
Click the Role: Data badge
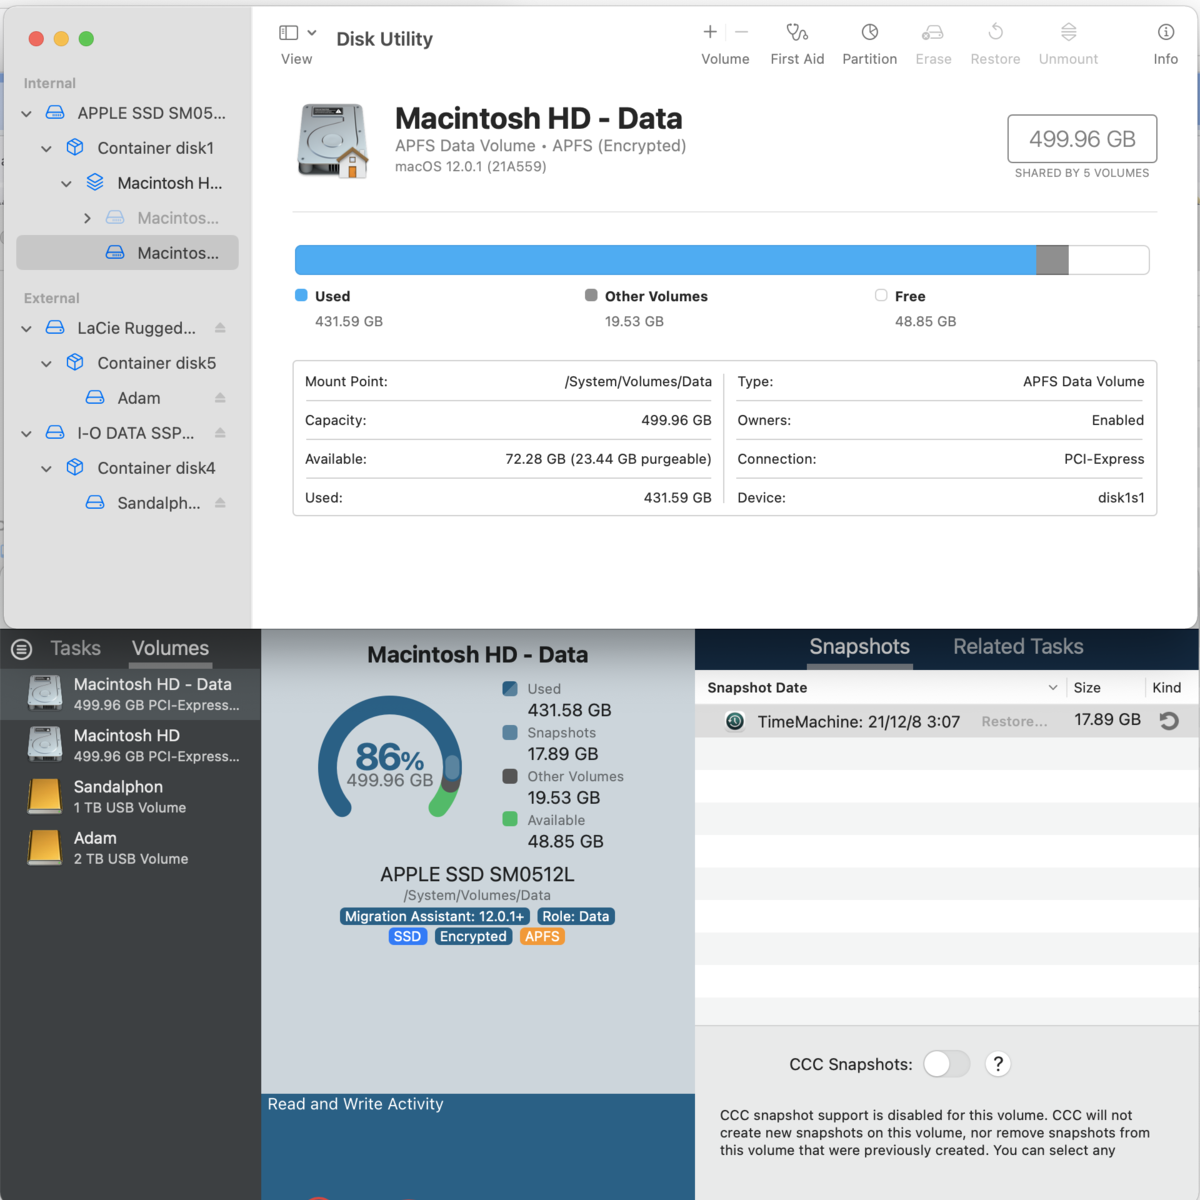576,916
